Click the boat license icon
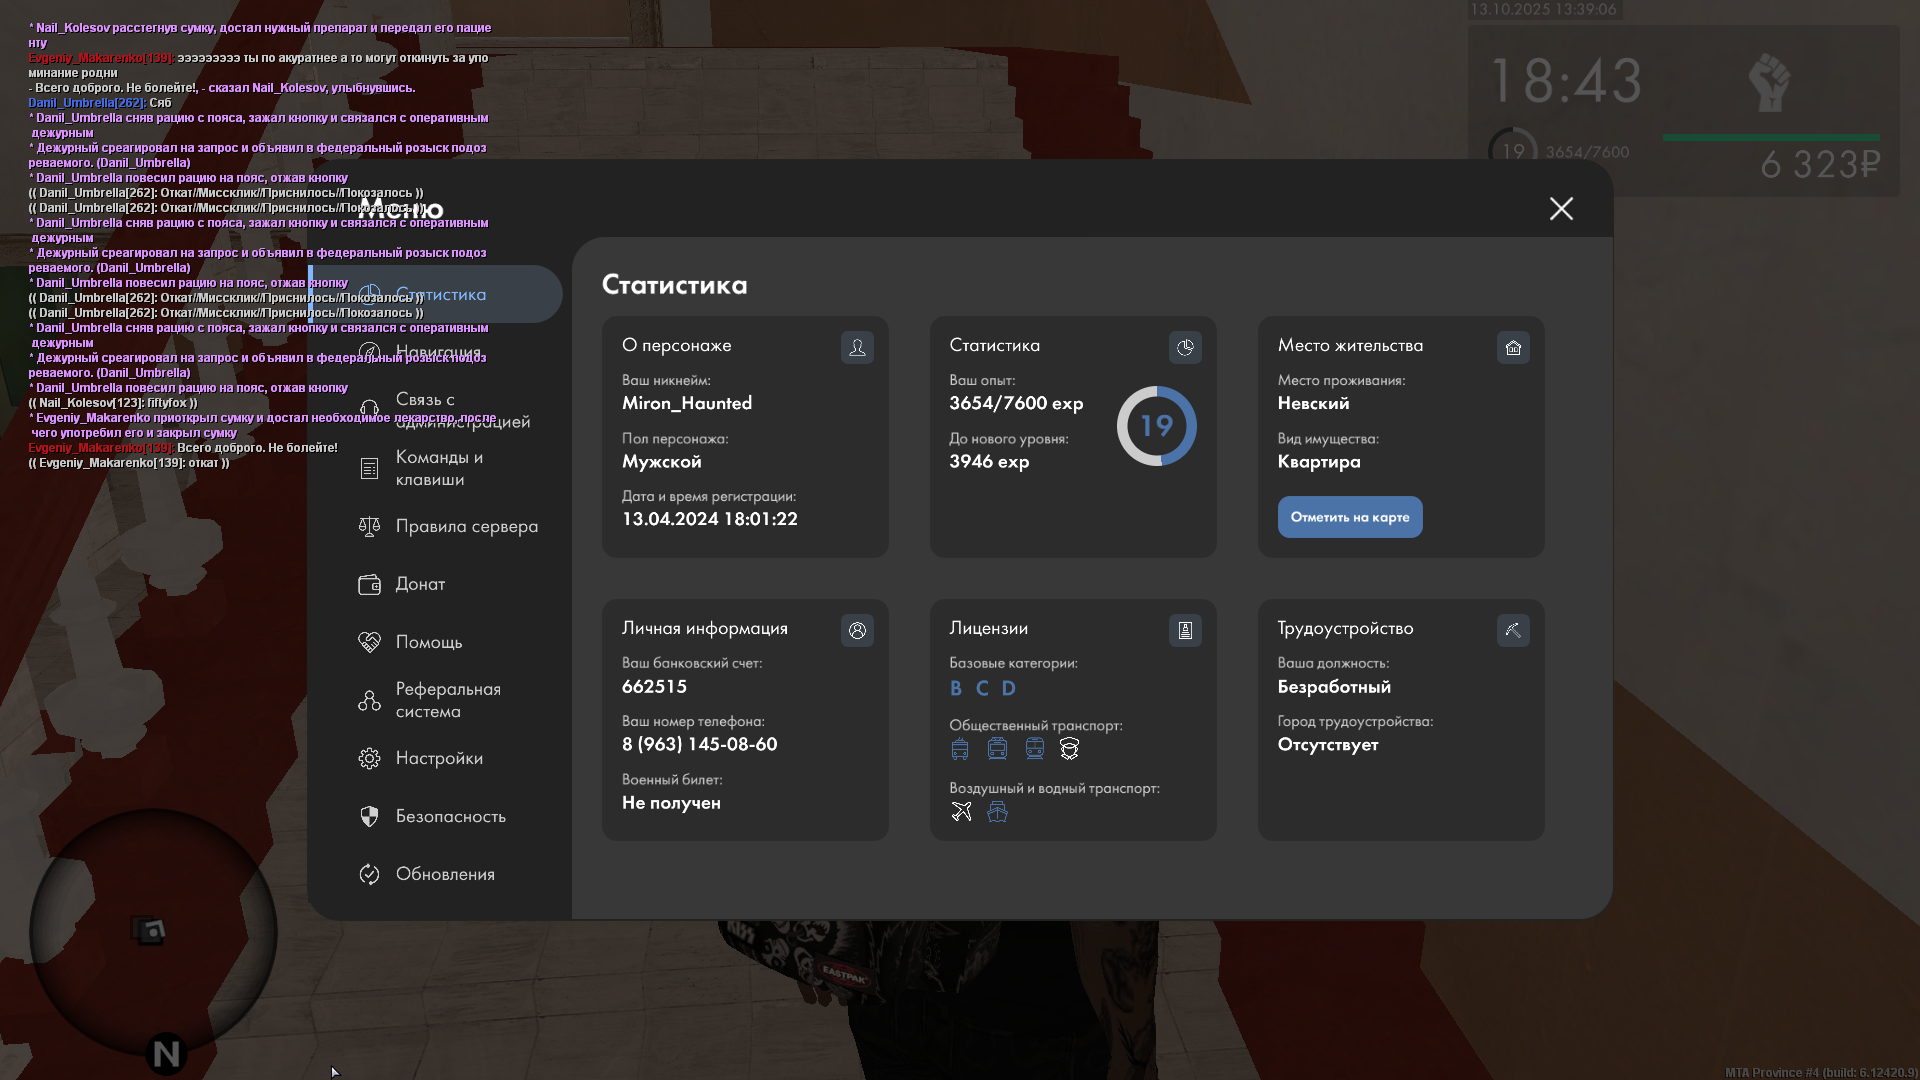 (997, 812)
